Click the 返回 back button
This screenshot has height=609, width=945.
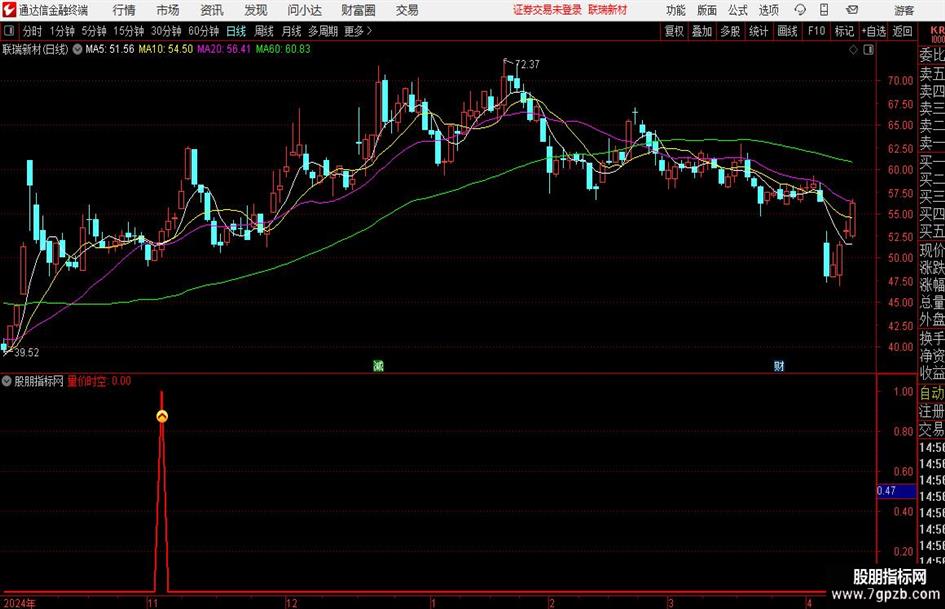902,31
